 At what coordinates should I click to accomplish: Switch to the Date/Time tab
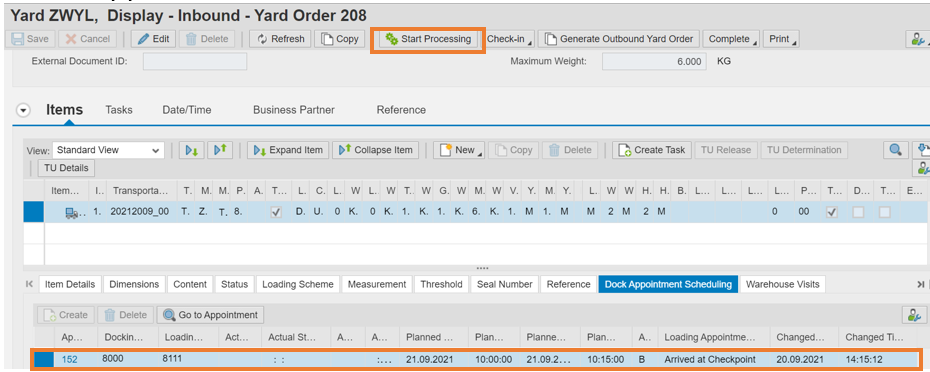click(187, 110)
